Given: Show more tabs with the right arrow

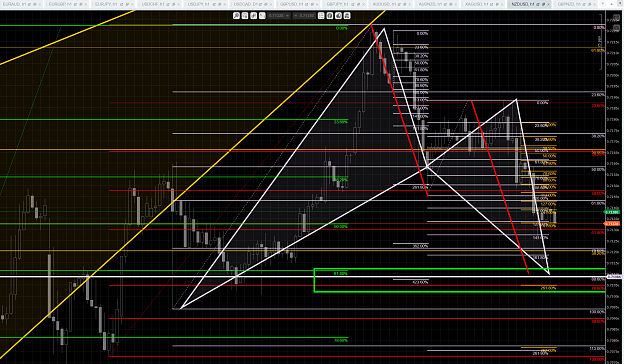Looking at the screenshot, I should coord(603,4).
